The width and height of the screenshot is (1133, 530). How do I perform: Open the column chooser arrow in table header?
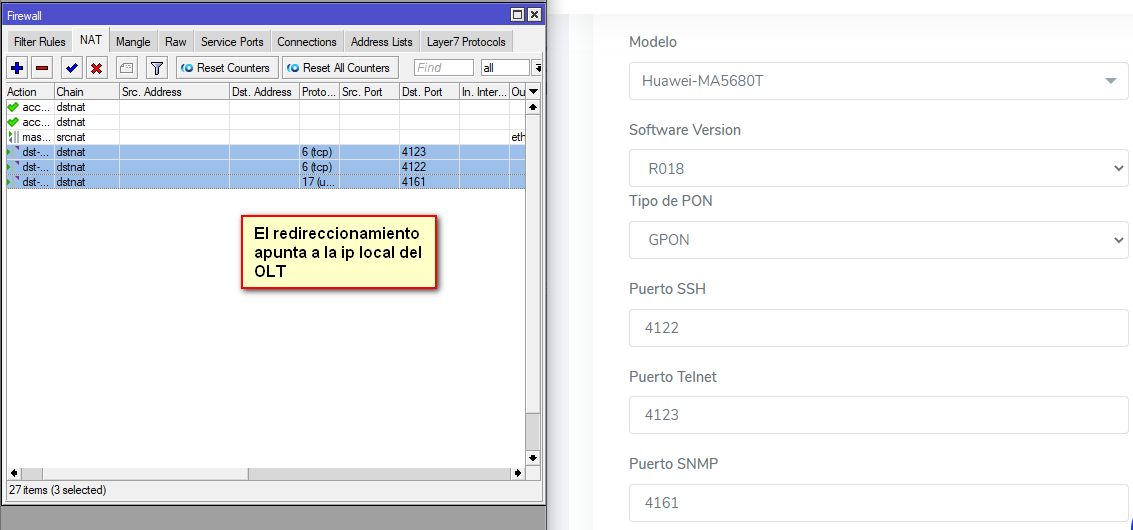(533, 92)
